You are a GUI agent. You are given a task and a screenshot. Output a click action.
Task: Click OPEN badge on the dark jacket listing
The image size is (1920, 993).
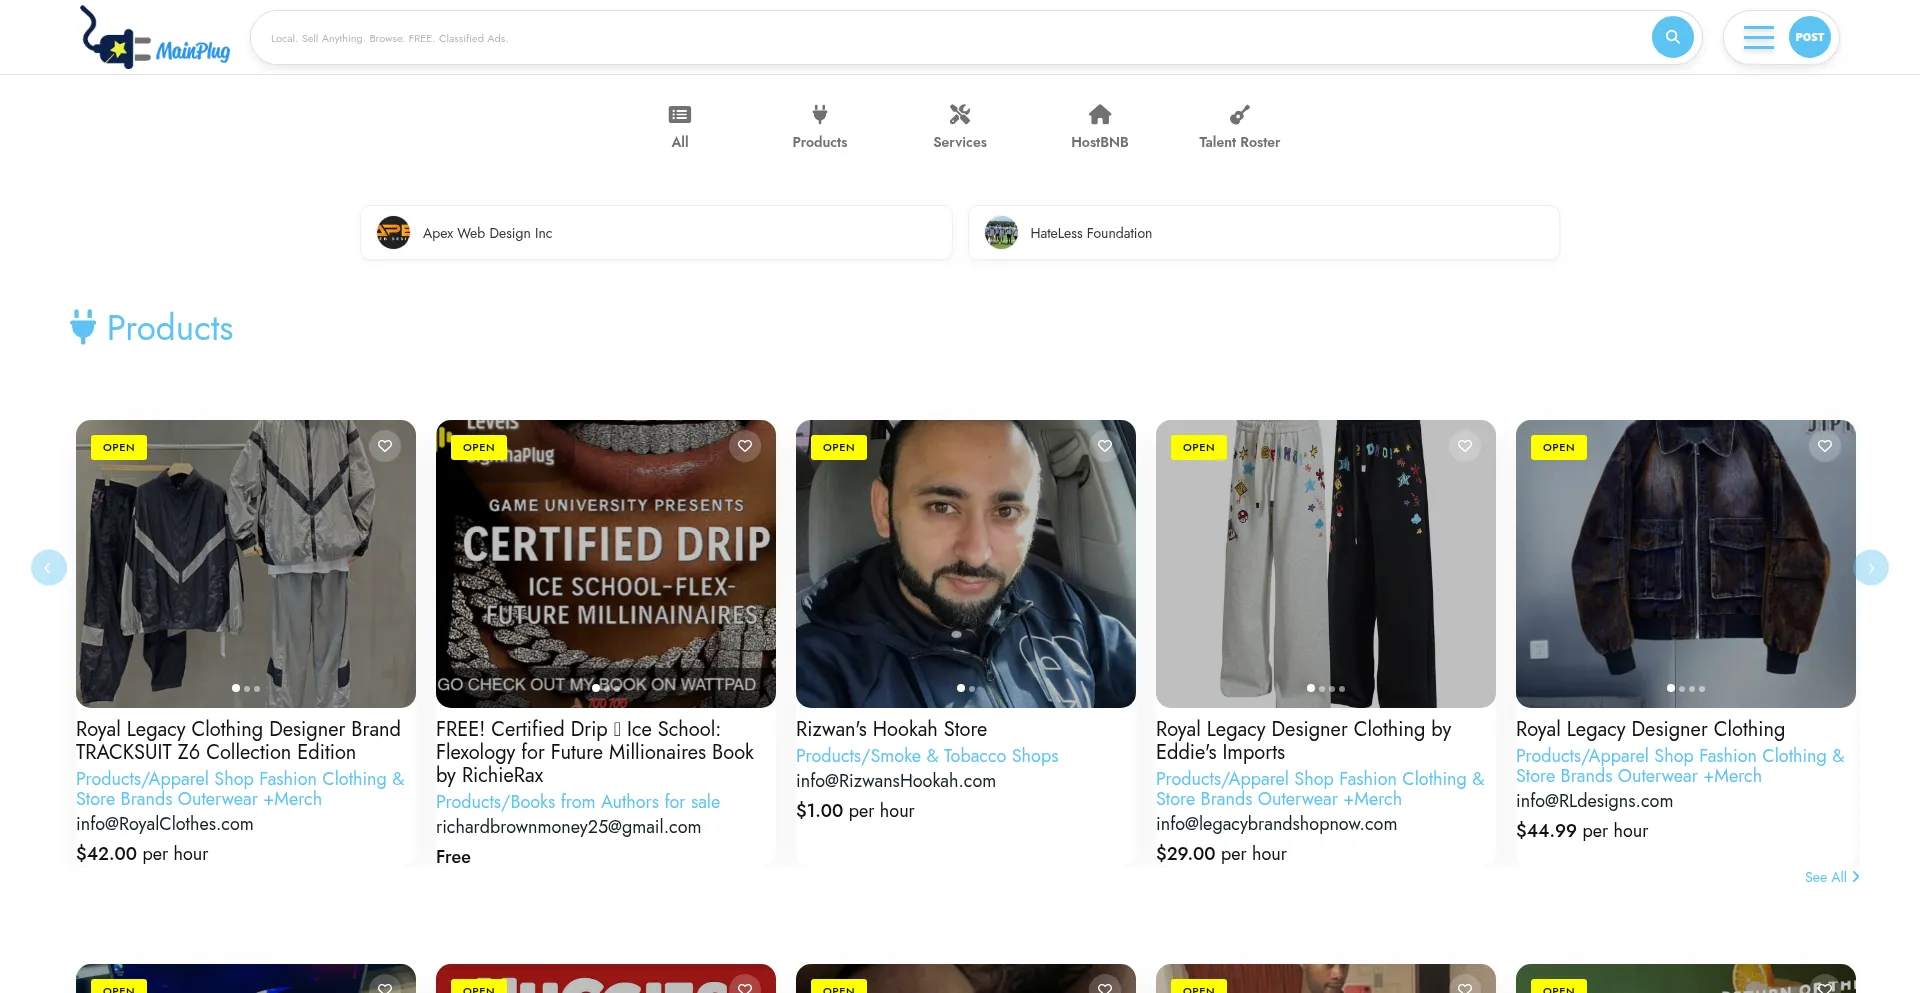click(1559, 447)
